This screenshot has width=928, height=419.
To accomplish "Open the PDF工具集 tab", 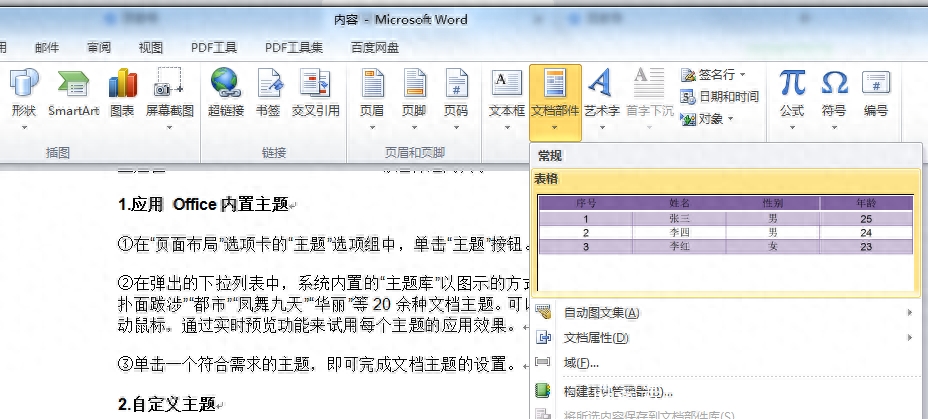I will pos(294,48).
